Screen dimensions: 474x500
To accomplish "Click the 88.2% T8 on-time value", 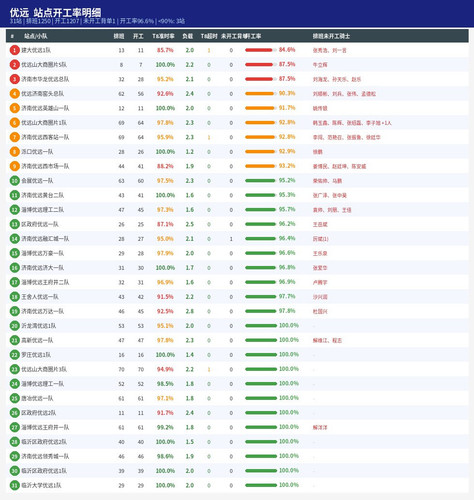I will tap(165, 166).
